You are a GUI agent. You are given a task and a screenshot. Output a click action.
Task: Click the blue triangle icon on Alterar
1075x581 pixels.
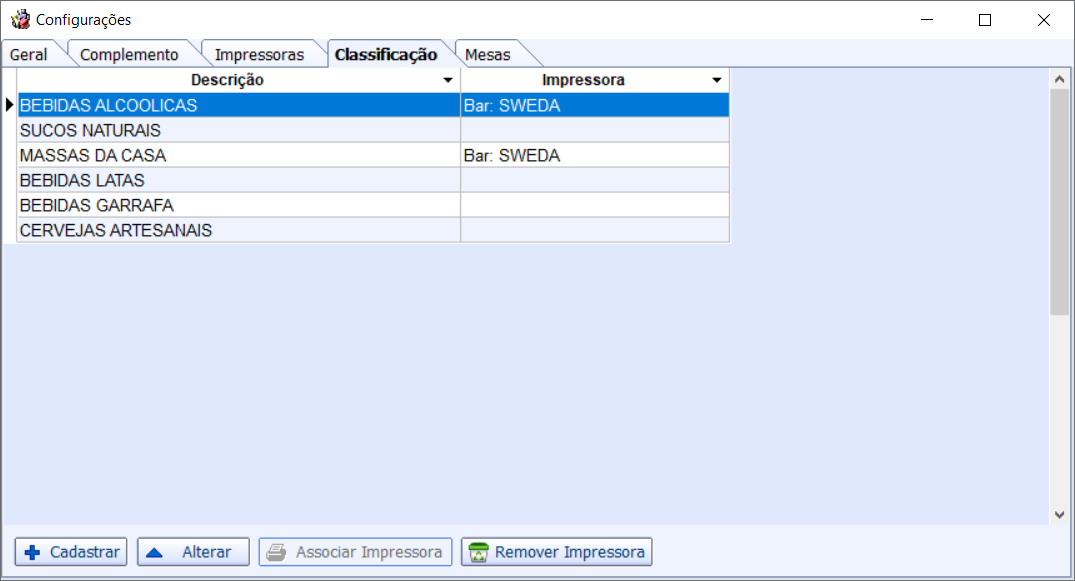pos(155,552)
